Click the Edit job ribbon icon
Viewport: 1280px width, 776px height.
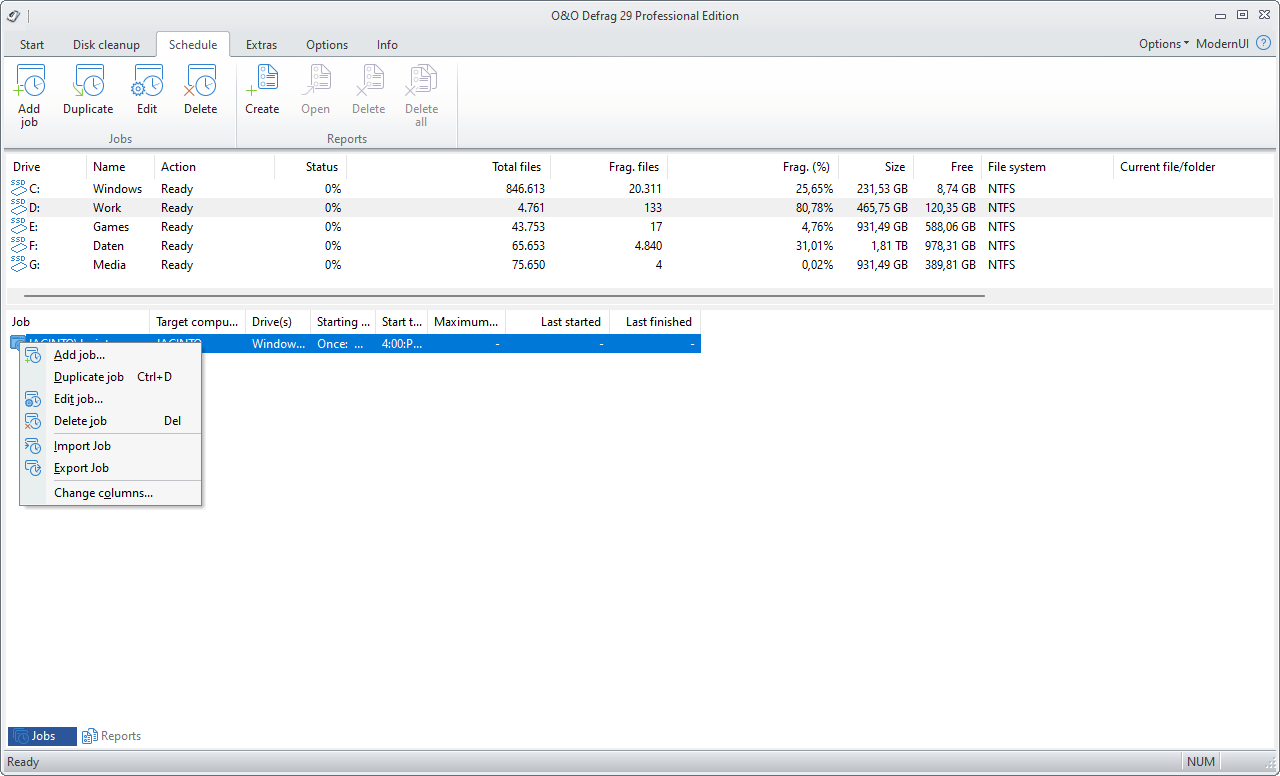click(x=147, y=81)
